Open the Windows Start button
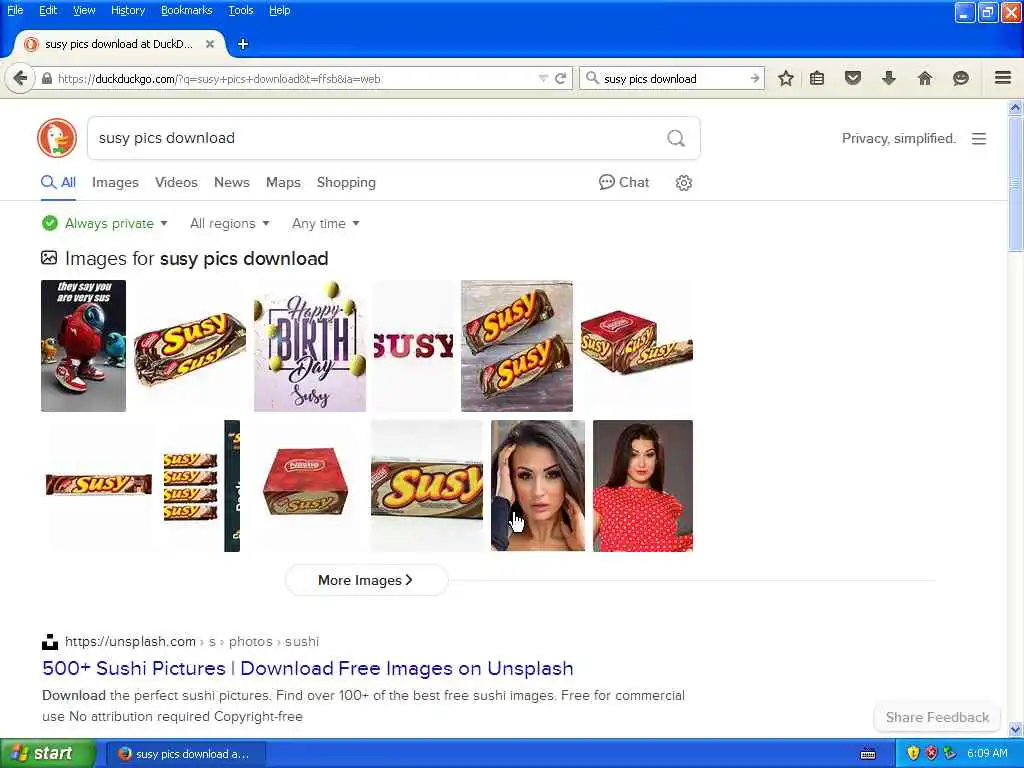The height and width of the screenshot is (768, 1024). pos(48,753)
